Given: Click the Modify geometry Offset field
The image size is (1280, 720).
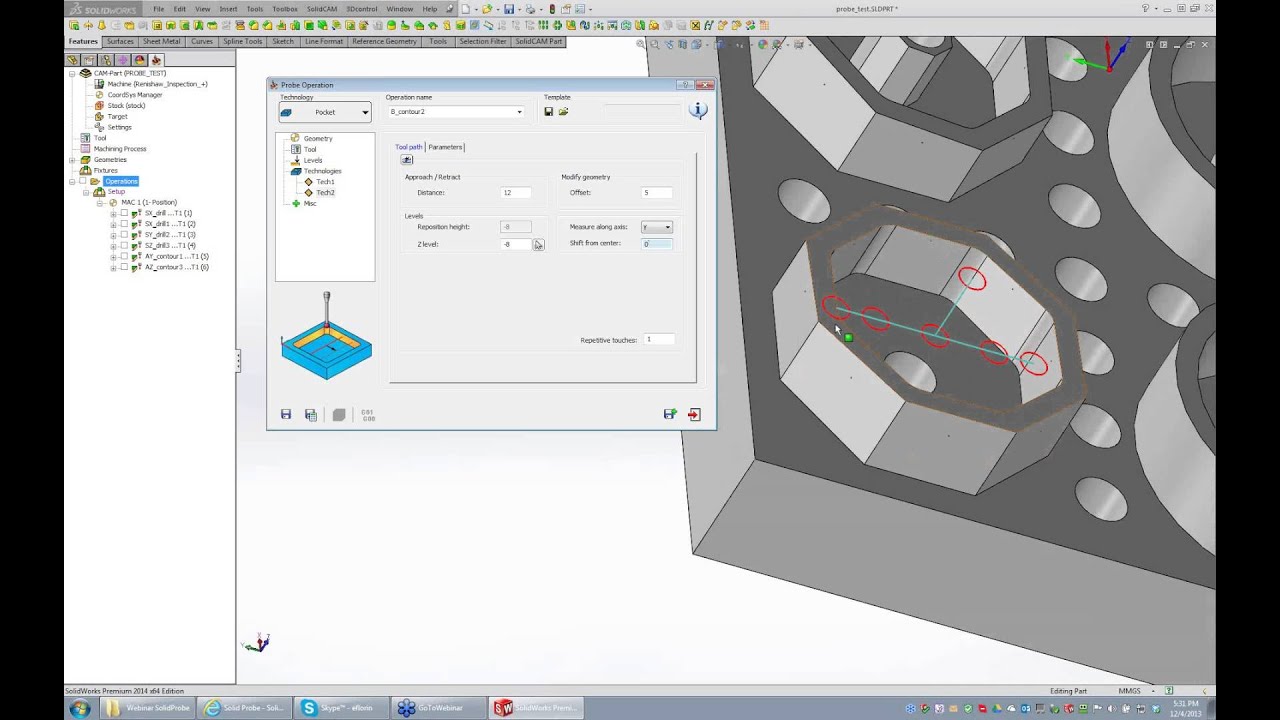Looking at the screenshot, I should coord(656,192).
